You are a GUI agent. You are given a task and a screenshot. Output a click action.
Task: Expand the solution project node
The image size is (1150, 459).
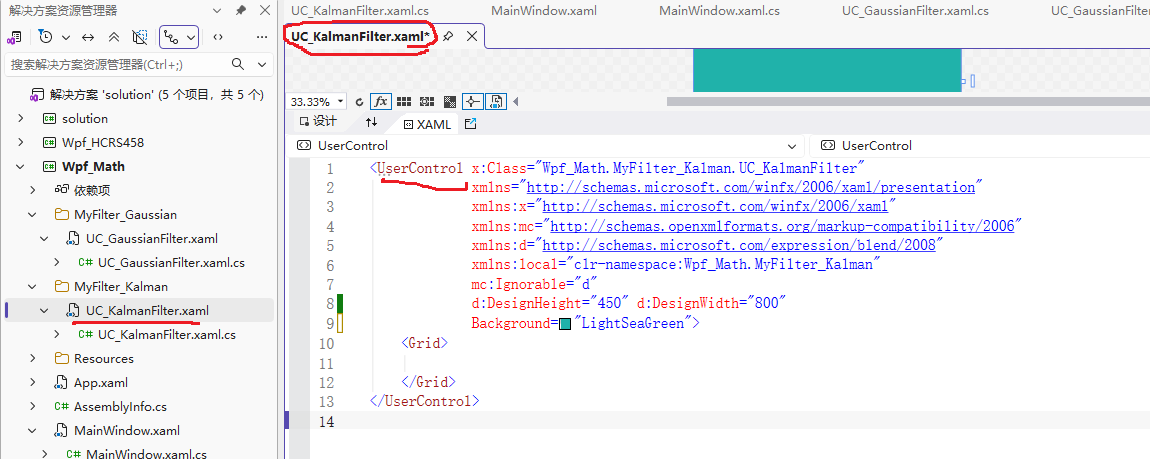21,119
